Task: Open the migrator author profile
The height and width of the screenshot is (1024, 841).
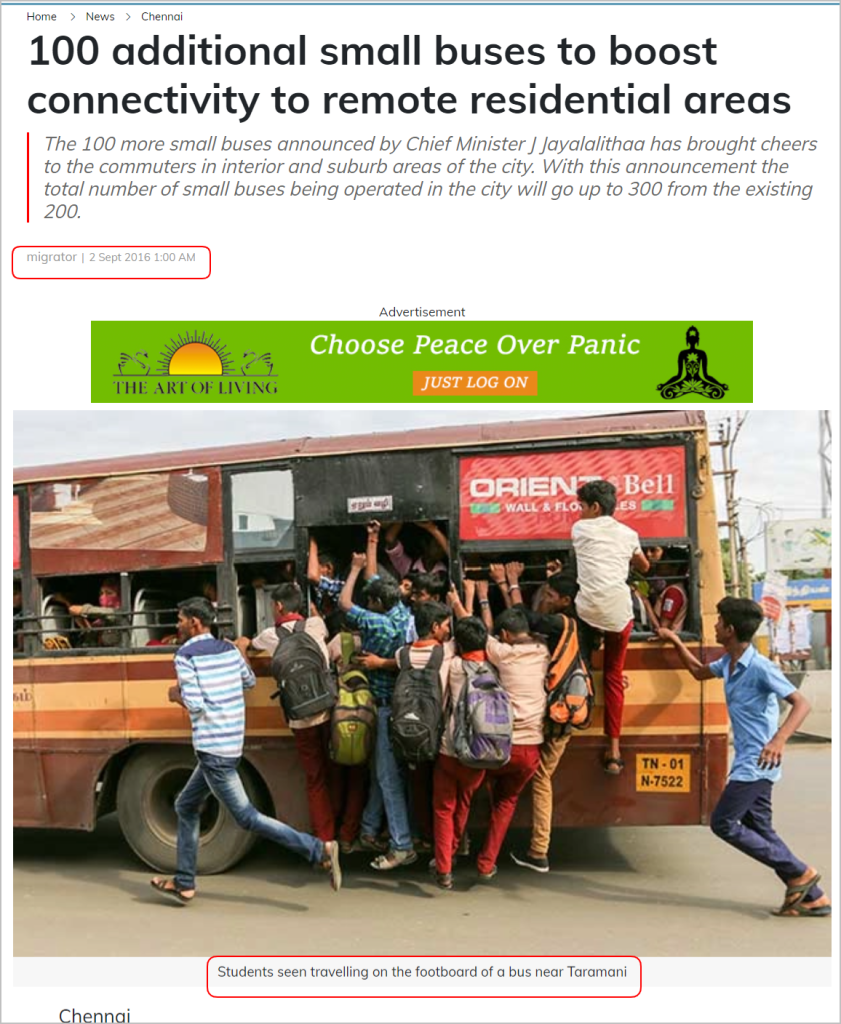Action: 52,257
